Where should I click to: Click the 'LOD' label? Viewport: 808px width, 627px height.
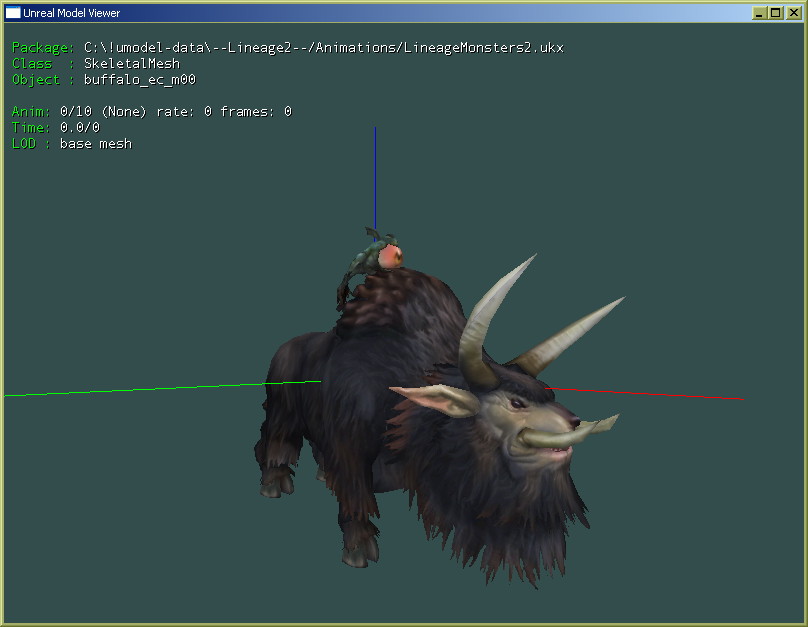coord(24,143)
